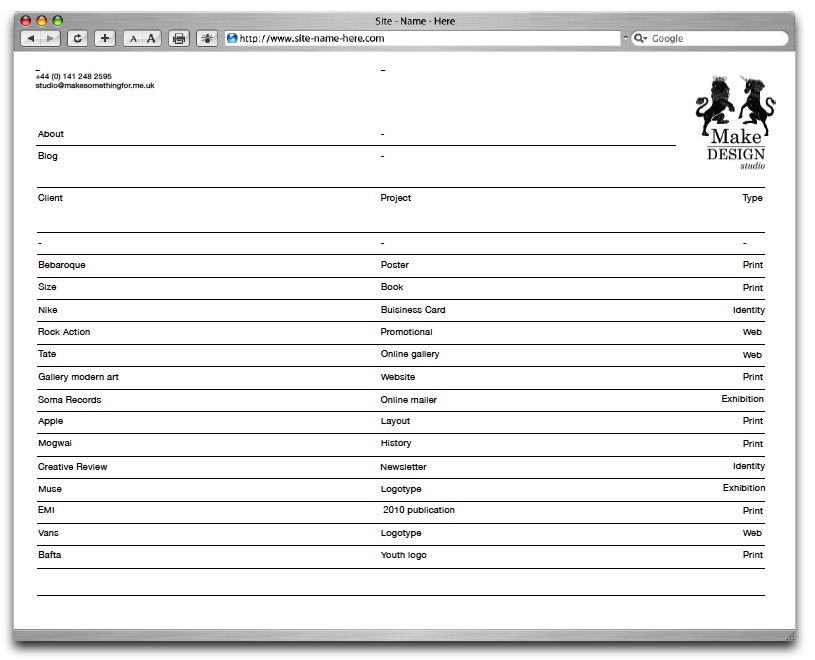The image size is (815, 660).
Task: Click Web type in the Tate row
Action: point(752,355)
